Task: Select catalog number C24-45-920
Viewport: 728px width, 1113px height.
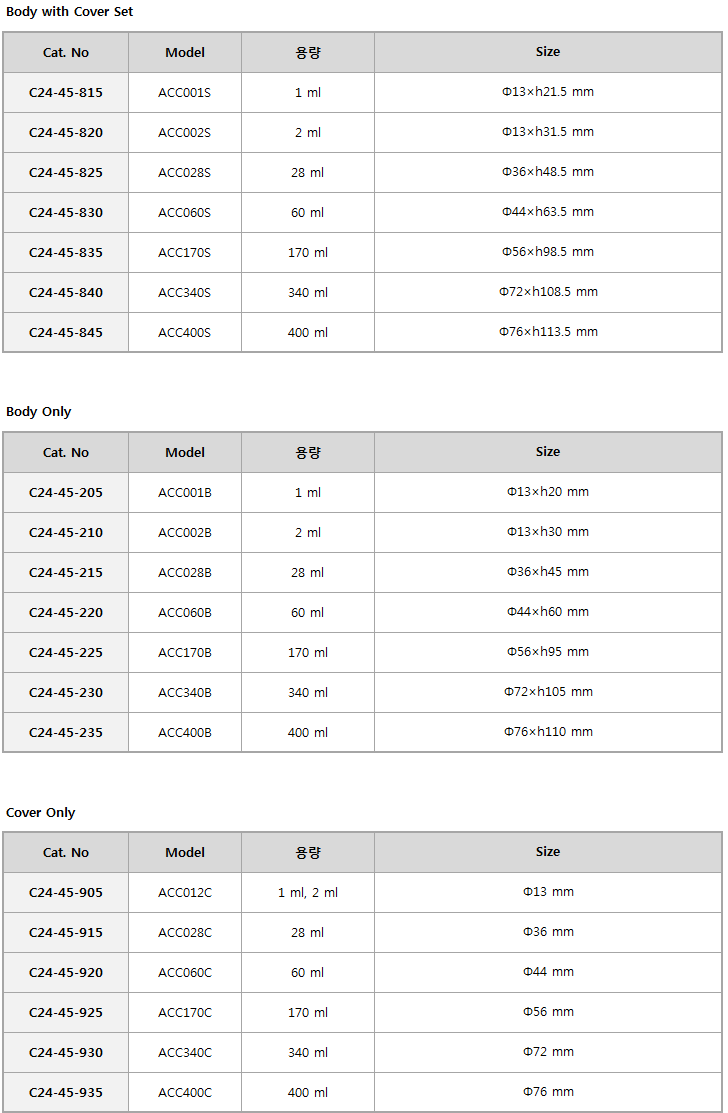Action: (65, 972)
